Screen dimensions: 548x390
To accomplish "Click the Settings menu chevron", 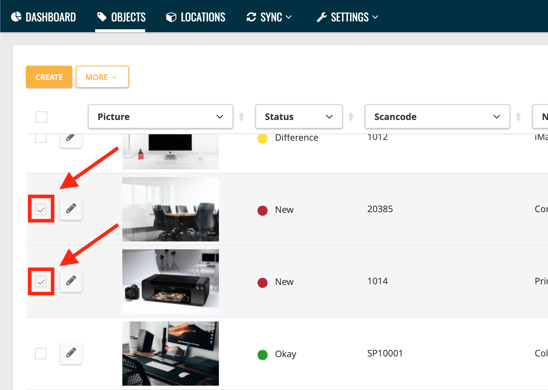I will [375, 17].
